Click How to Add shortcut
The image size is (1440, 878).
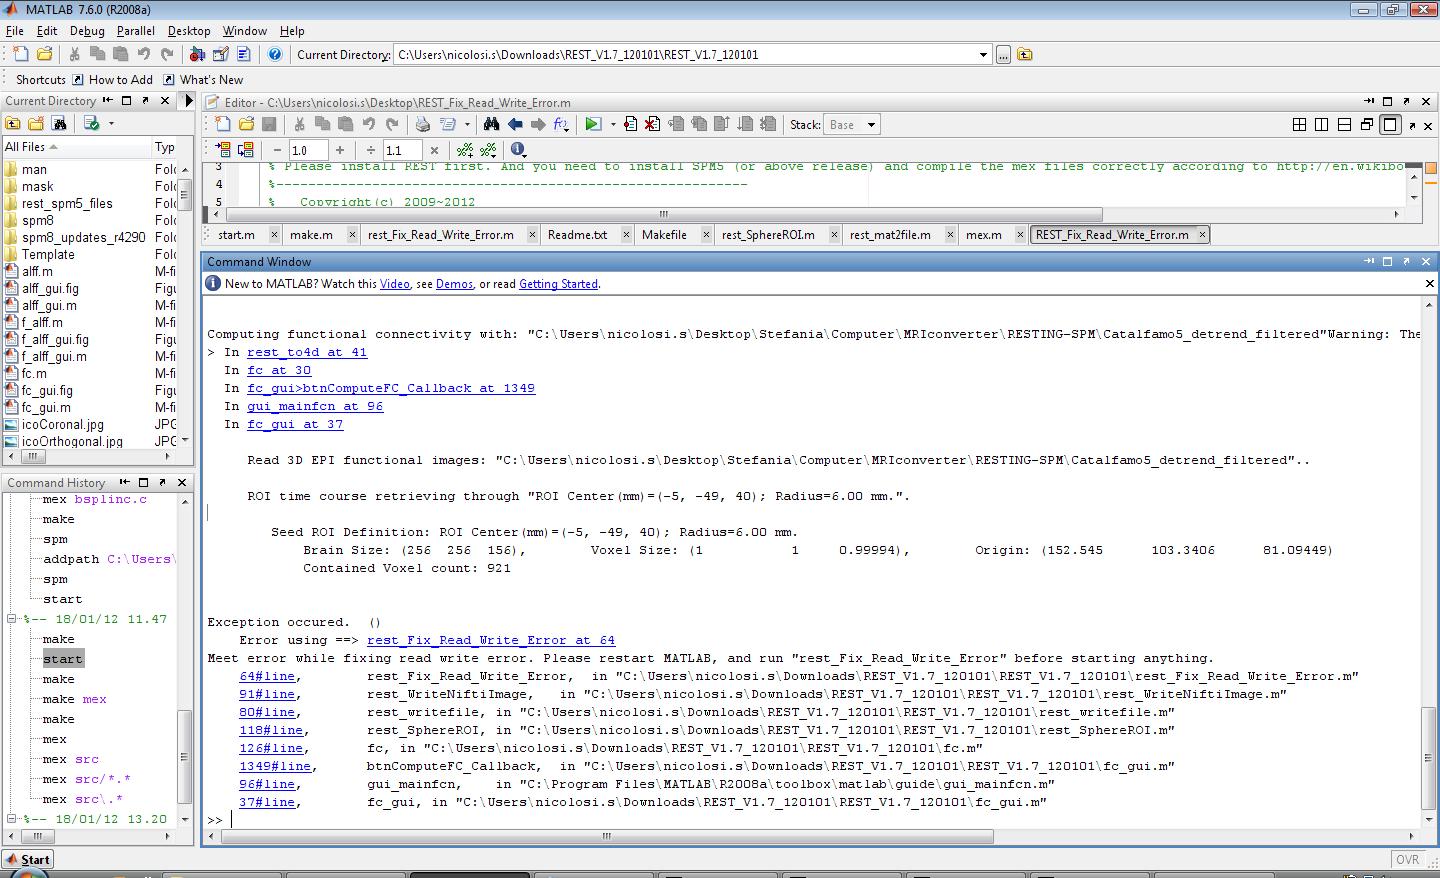tap(112, 80)
